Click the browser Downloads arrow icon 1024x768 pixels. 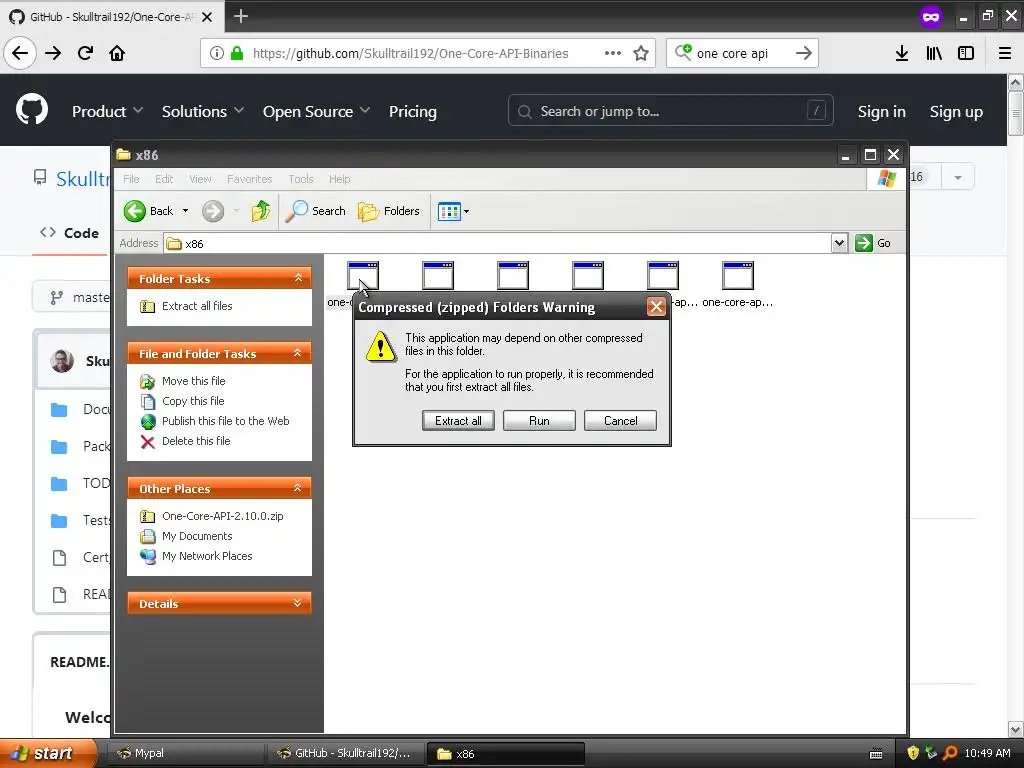coord(902,53)
